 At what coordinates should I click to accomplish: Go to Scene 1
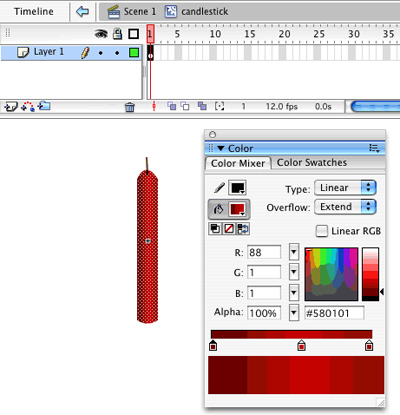131,12
